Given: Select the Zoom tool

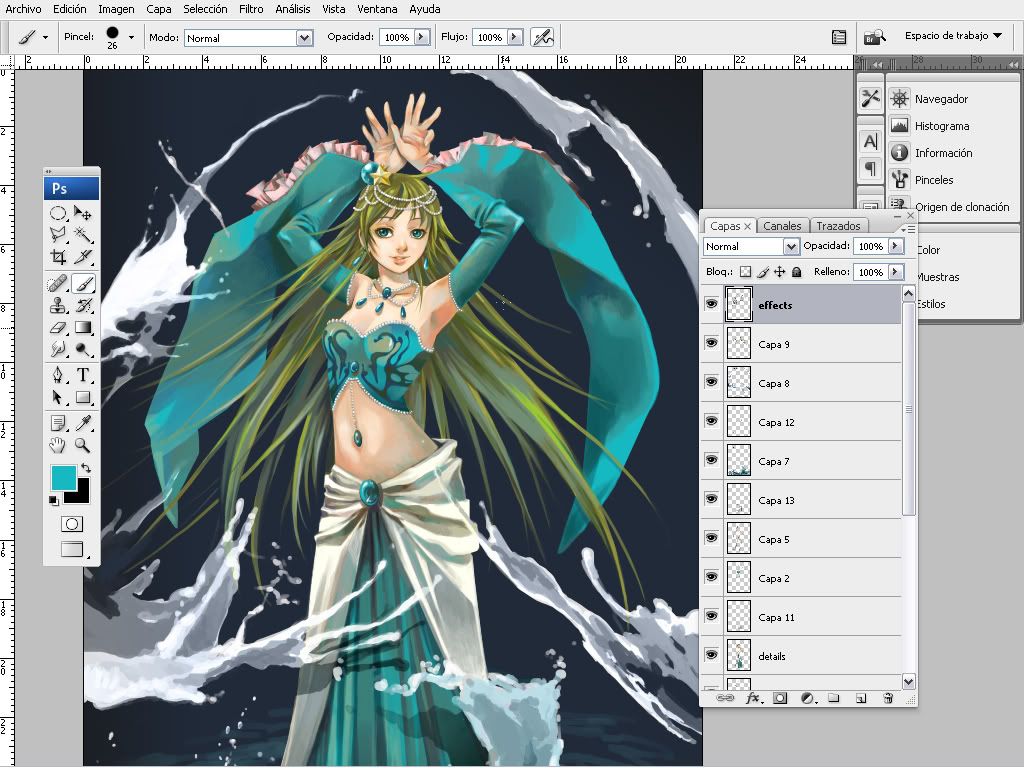Looking at the screenshot, I should pyautogui.click(x=83, y=445).
